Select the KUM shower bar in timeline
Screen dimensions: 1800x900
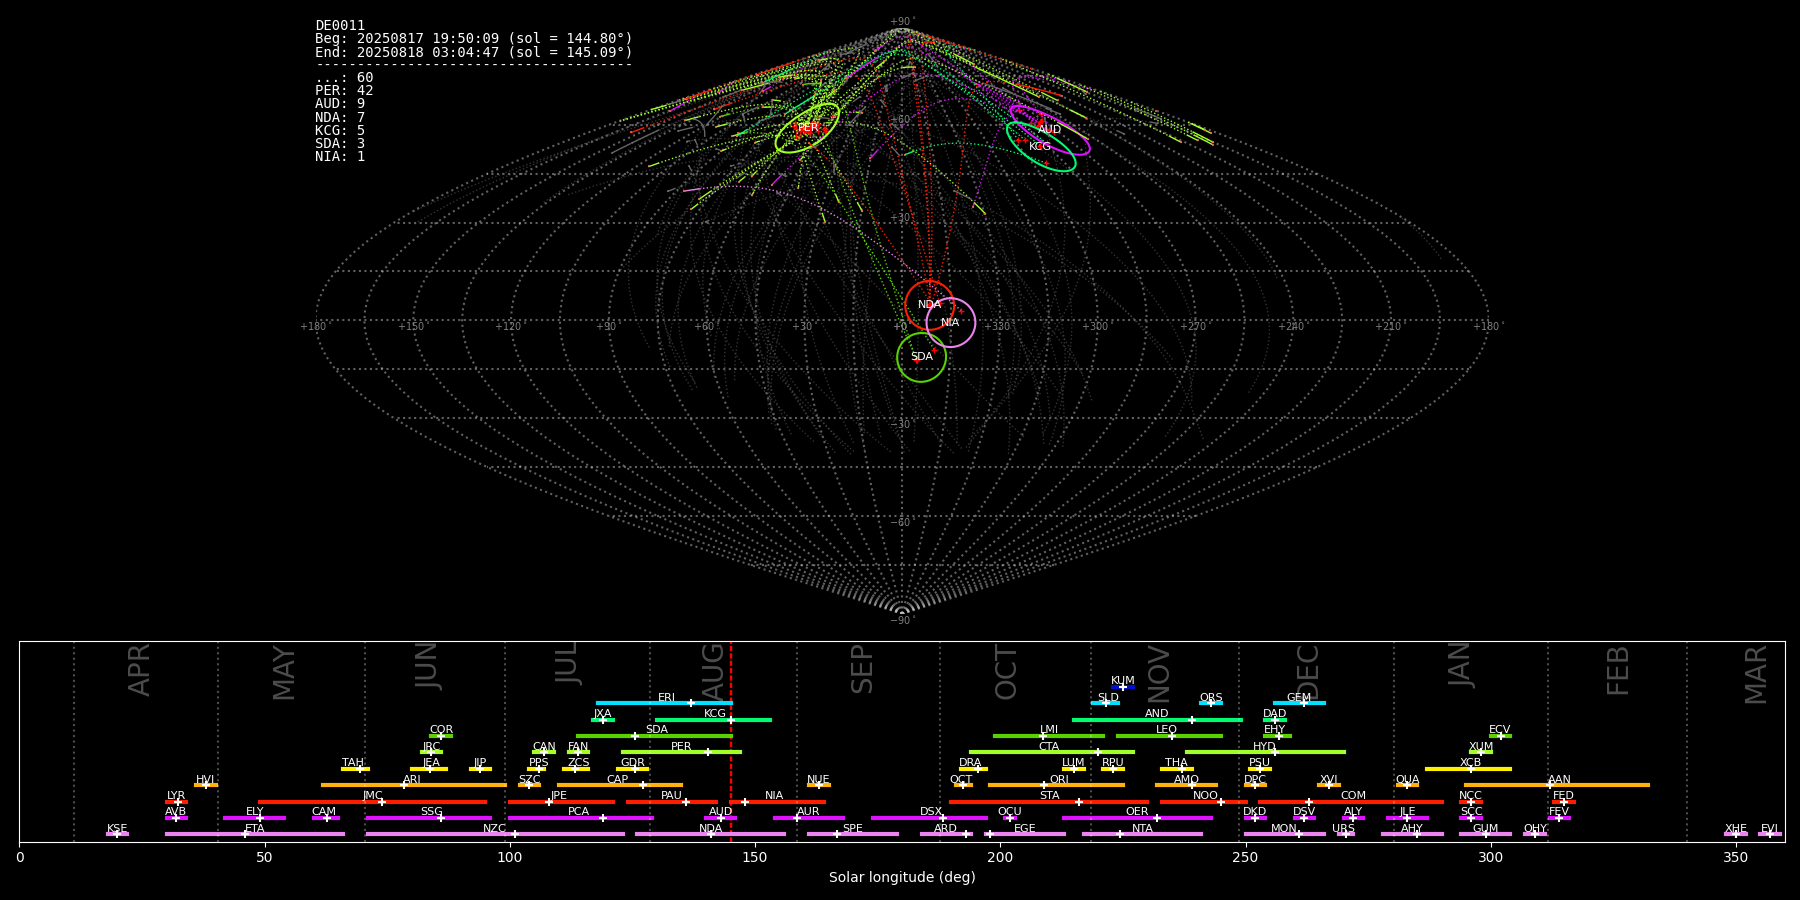click(1123, 687)
